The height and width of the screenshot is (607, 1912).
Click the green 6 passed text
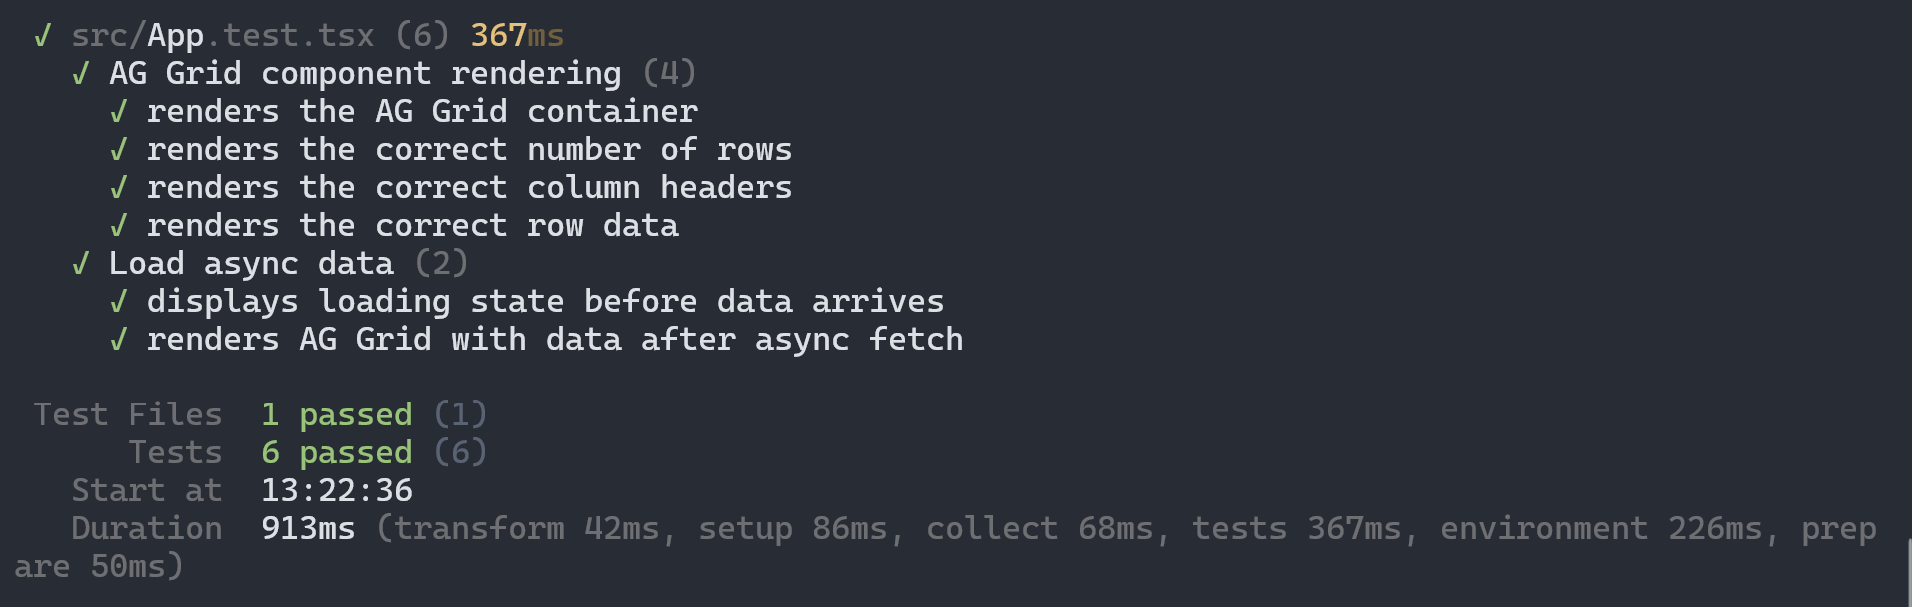(336, 453)
